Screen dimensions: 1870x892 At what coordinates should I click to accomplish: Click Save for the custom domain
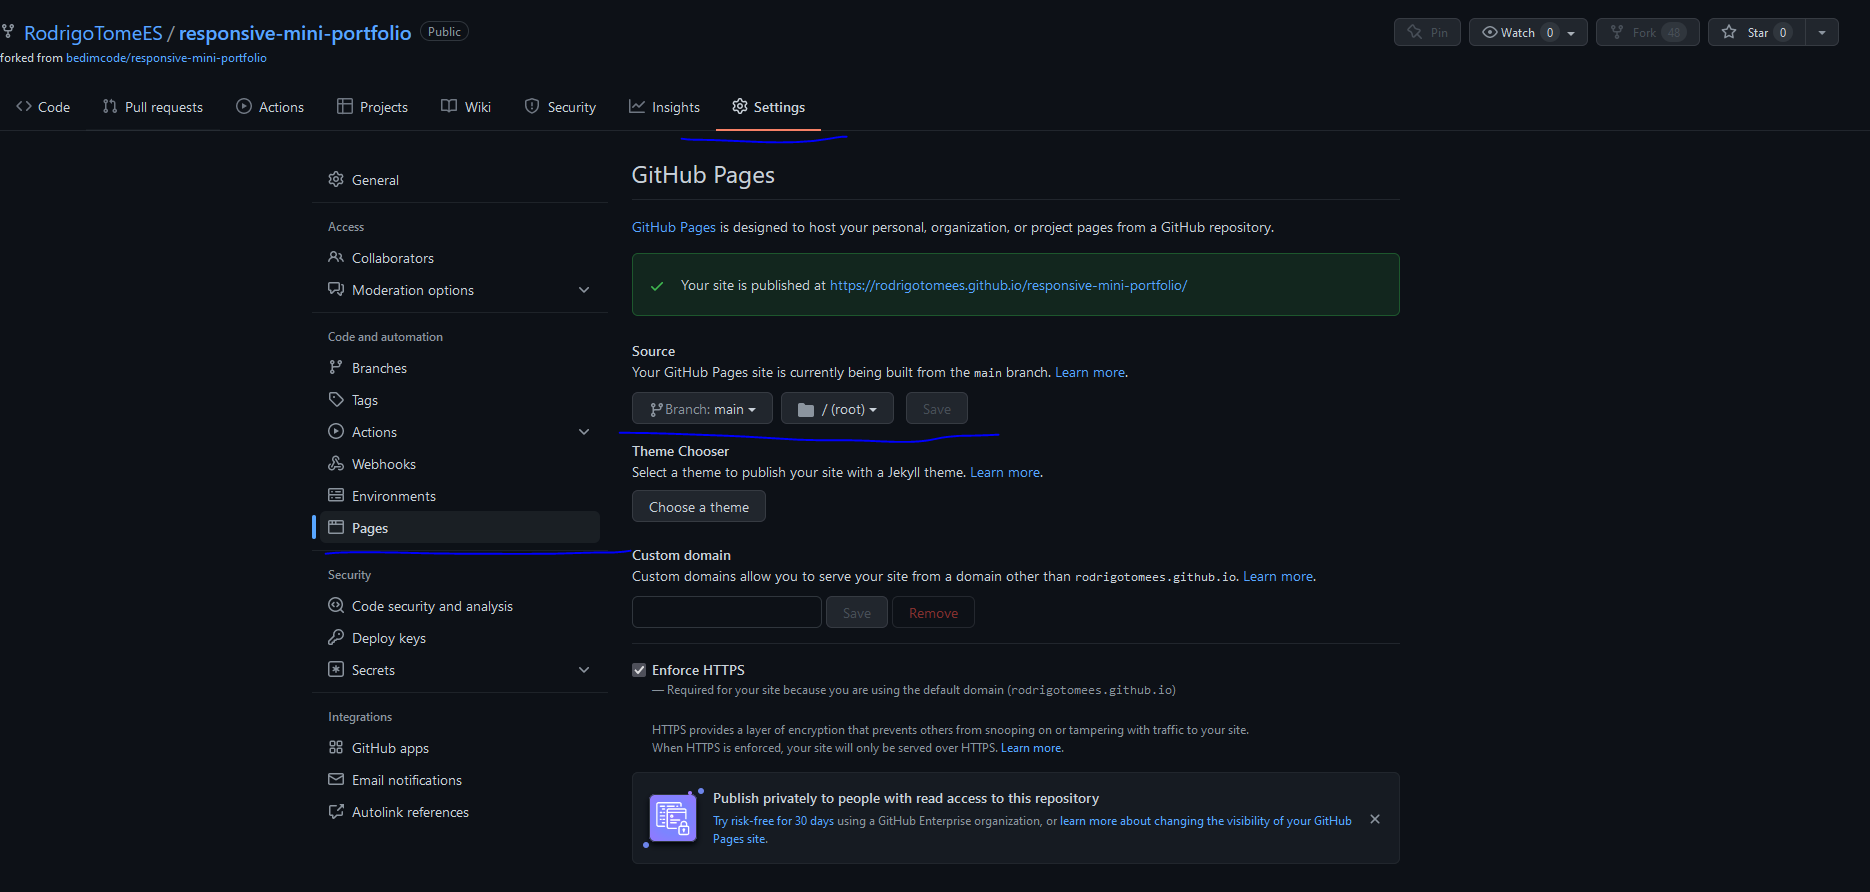pyautogui.click(x=857, y=613)
